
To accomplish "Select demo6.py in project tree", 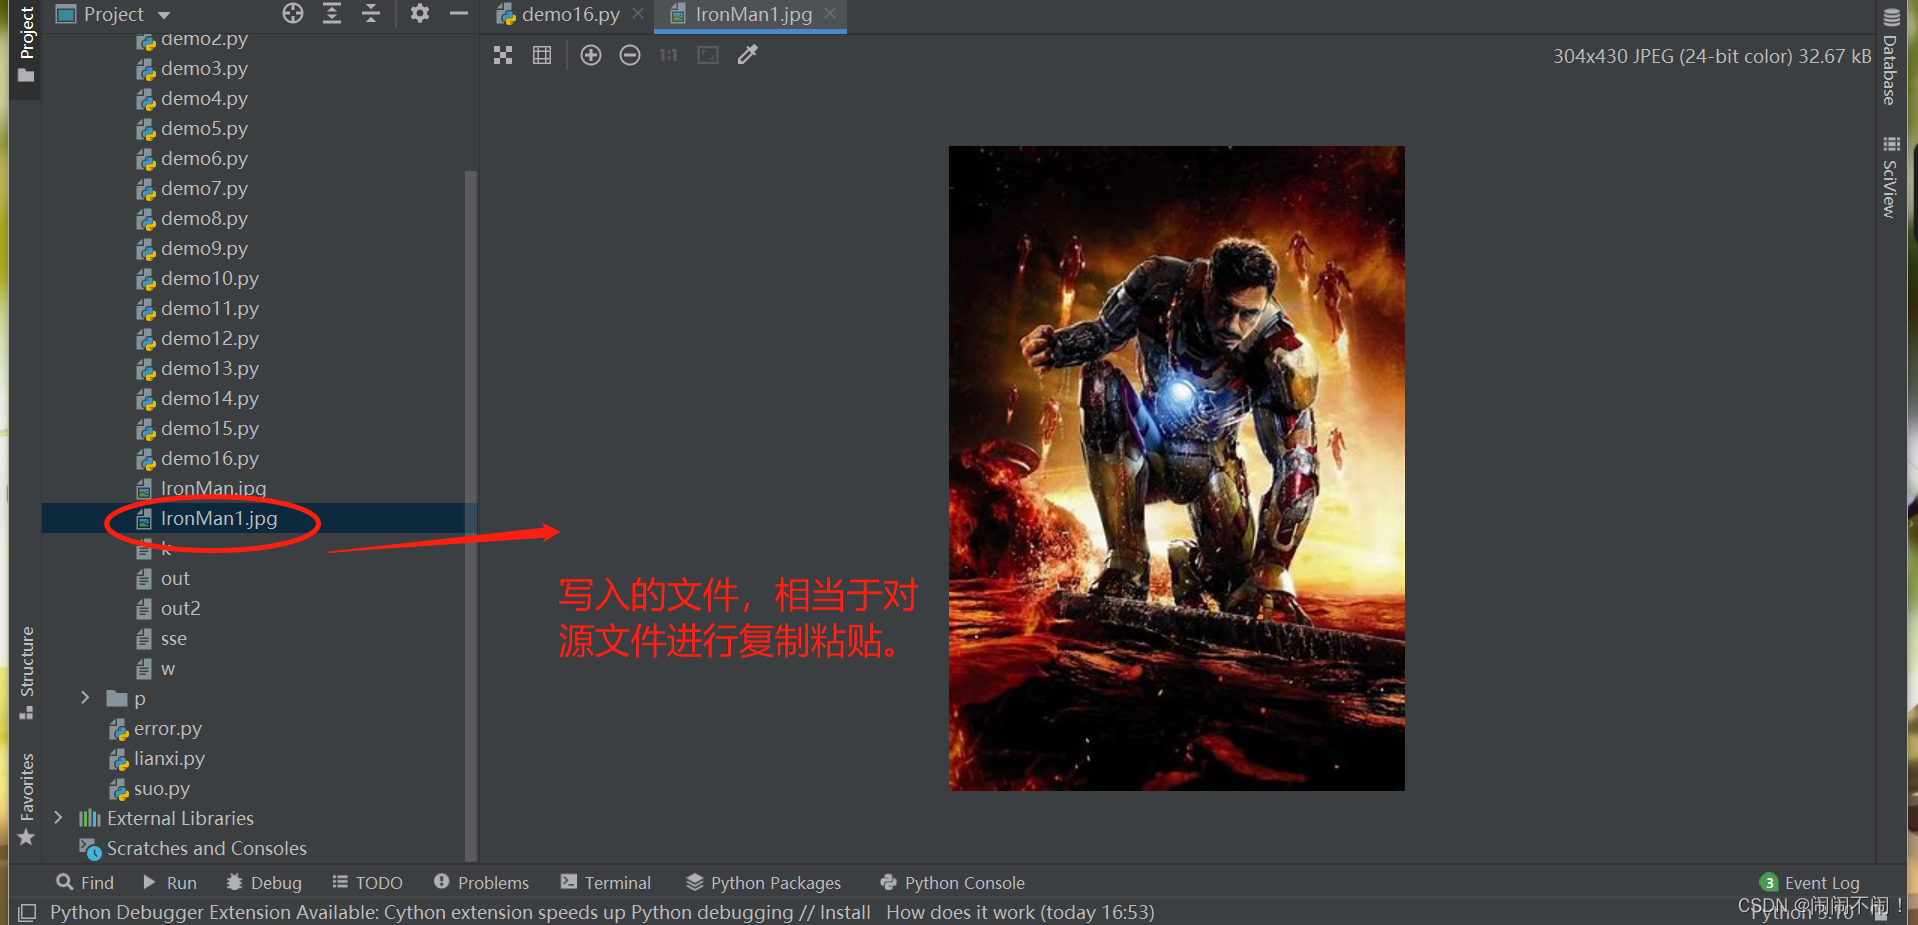I will click(x=204, y=158).
